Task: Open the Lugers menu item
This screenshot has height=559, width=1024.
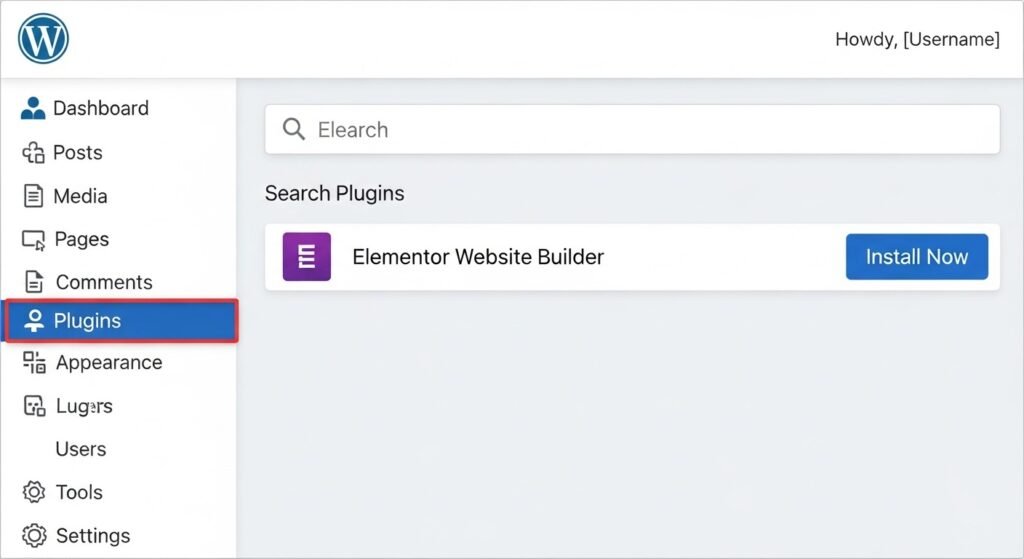Action: (x=84, y=406)
